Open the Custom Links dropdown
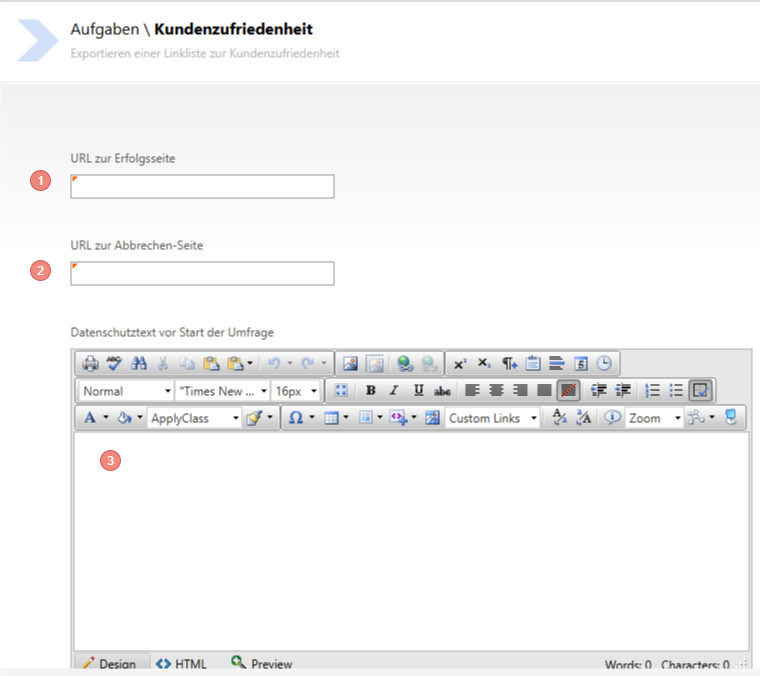 tap(493, 418)
